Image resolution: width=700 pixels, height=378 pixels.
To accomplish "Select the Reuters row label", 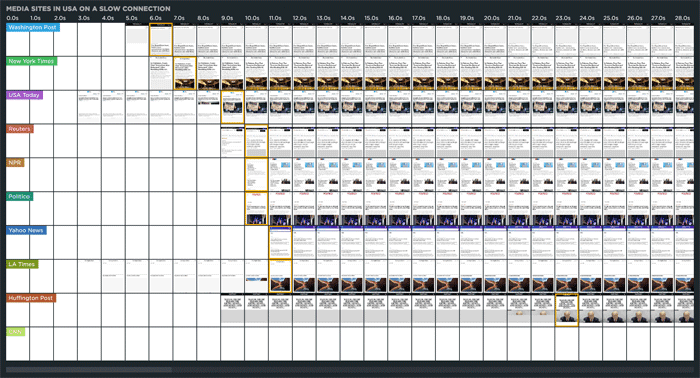I will tap(20, 129).
